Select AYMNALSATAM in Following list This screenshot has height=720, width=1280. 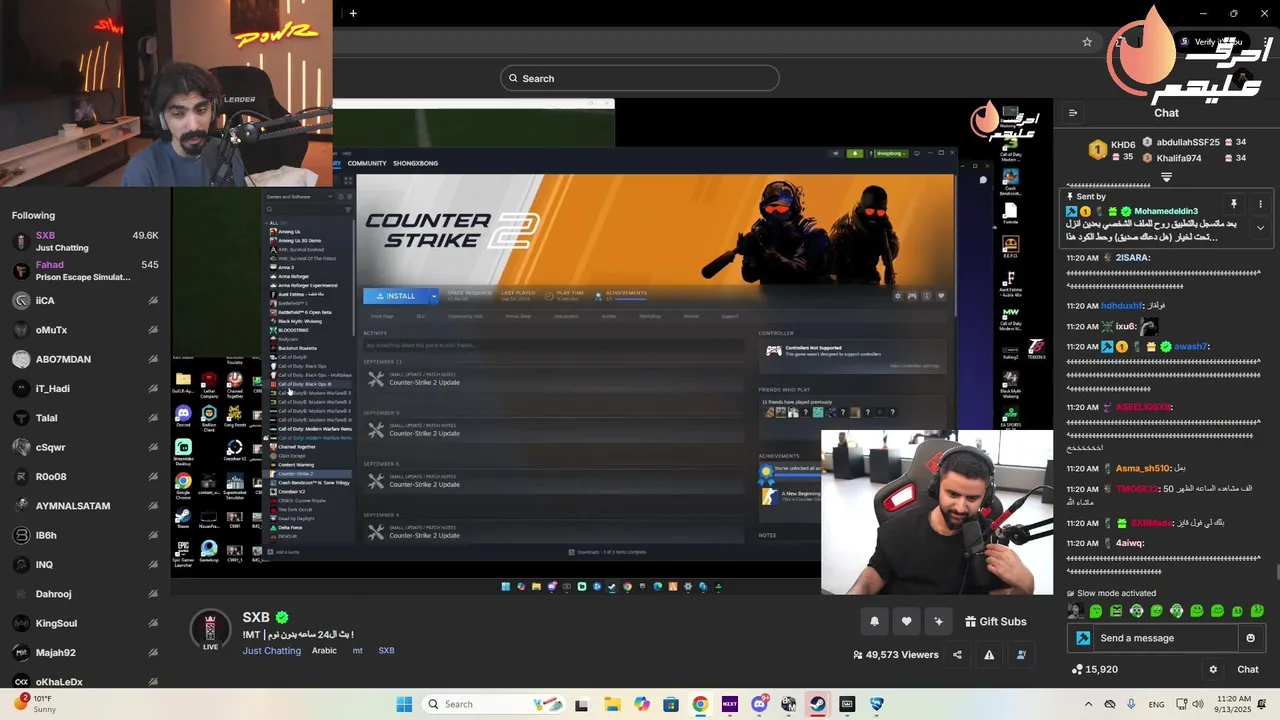85,506
